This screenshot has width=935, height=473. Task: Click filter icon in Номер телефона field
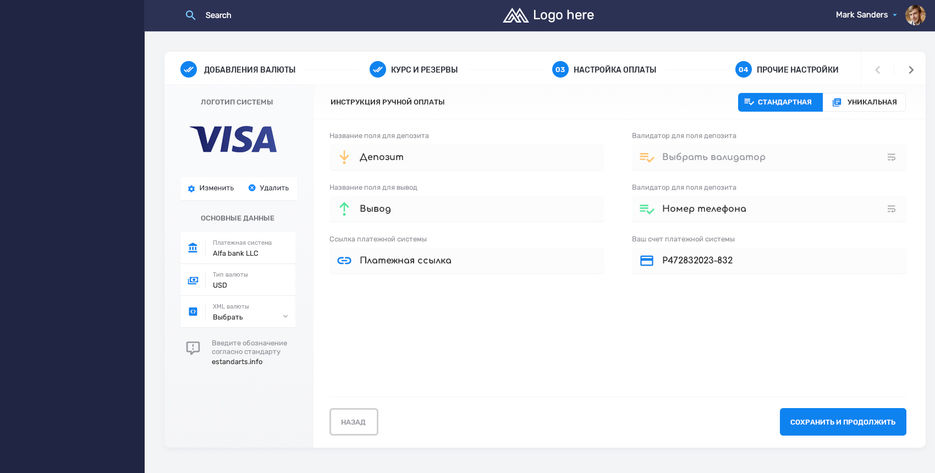click(x=891, y=209)
